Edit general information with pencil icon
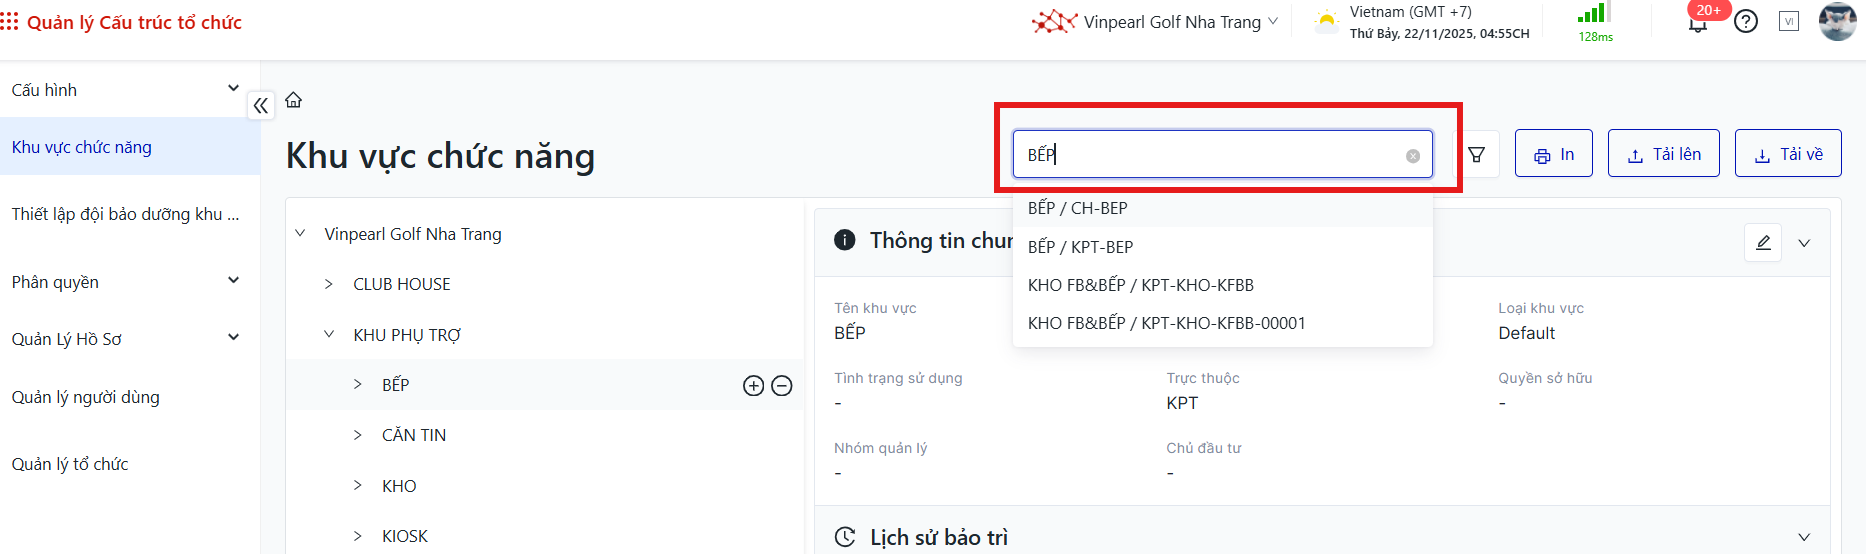This screenshot has height=554, width=1866. click(x=1763, y=243)
